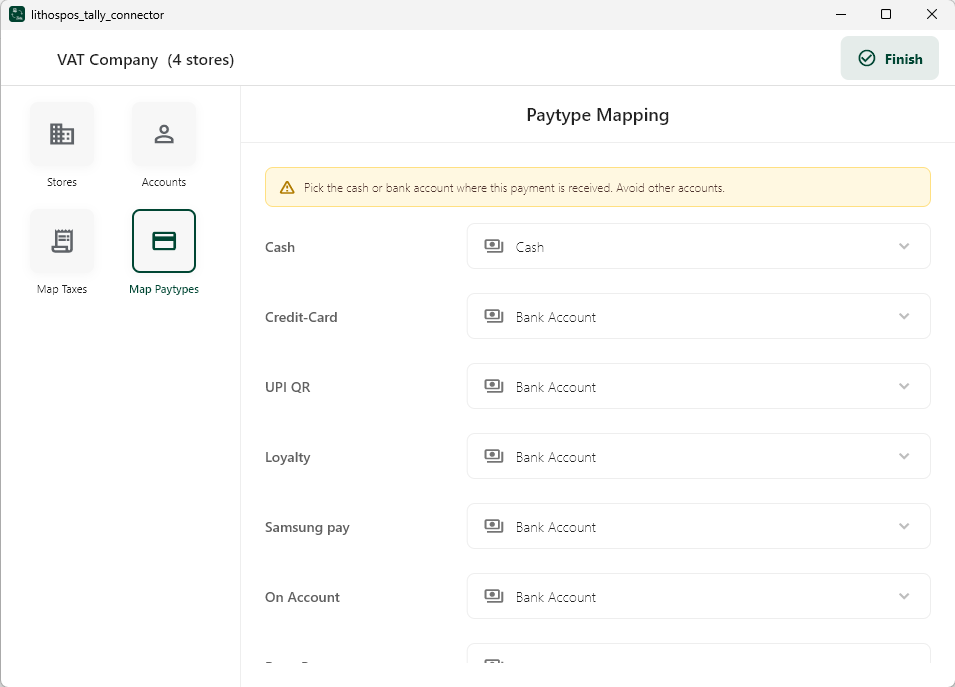Image resolution: width=955 pixels, height=687 pixels.
Task: Click the Stores label in sidebar
Action: [62, 182]
